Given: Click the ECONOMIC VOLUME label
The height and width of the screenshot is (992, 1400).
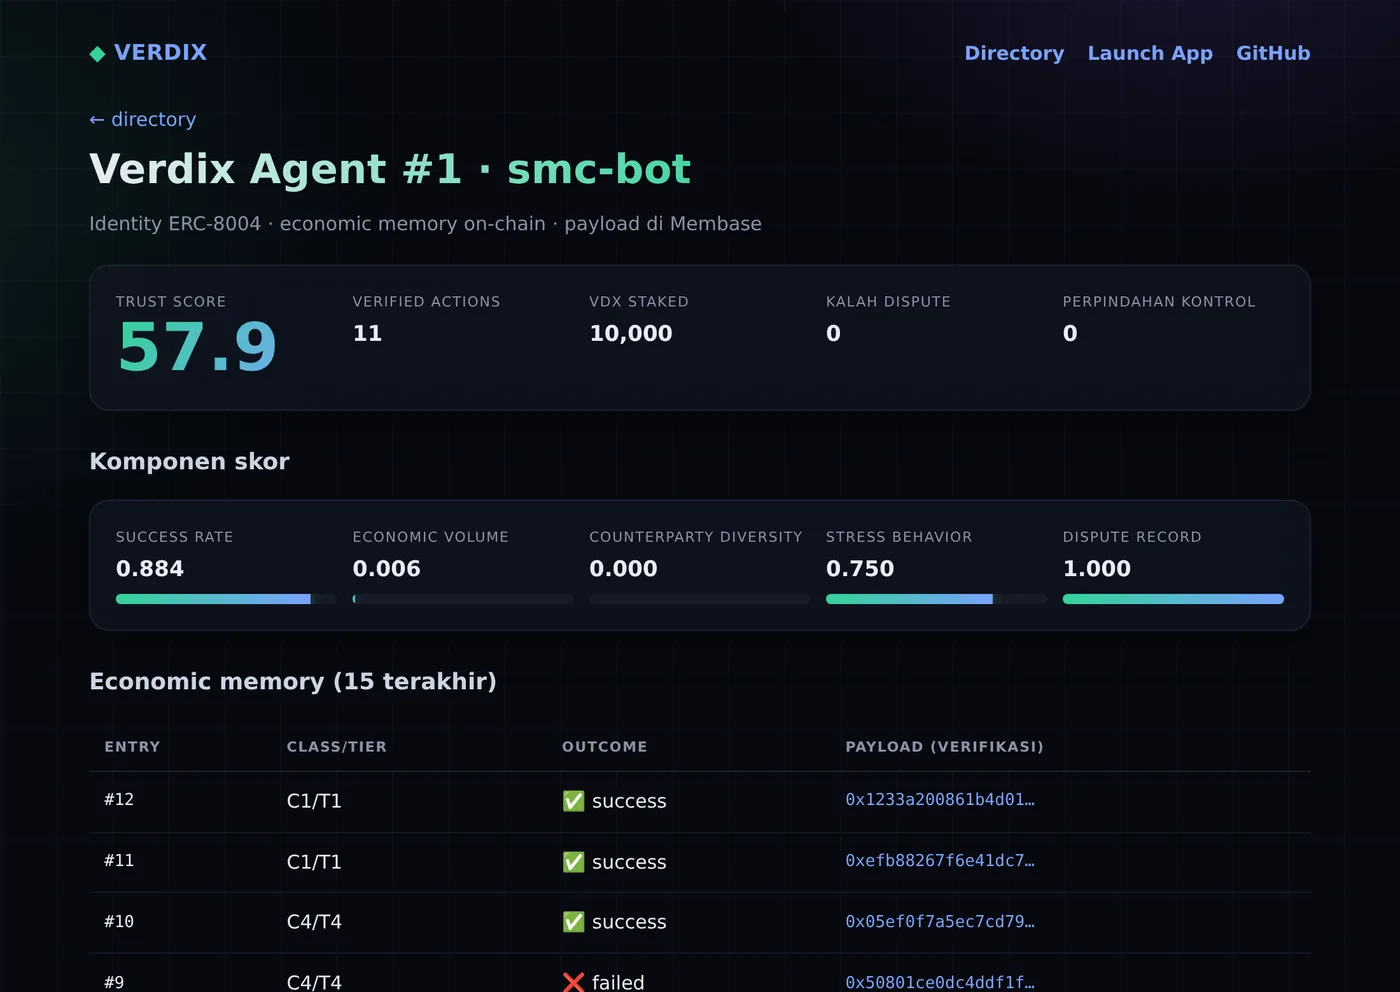Looking at the screenshot, I should pyautogui.click(x=431, y=537).
